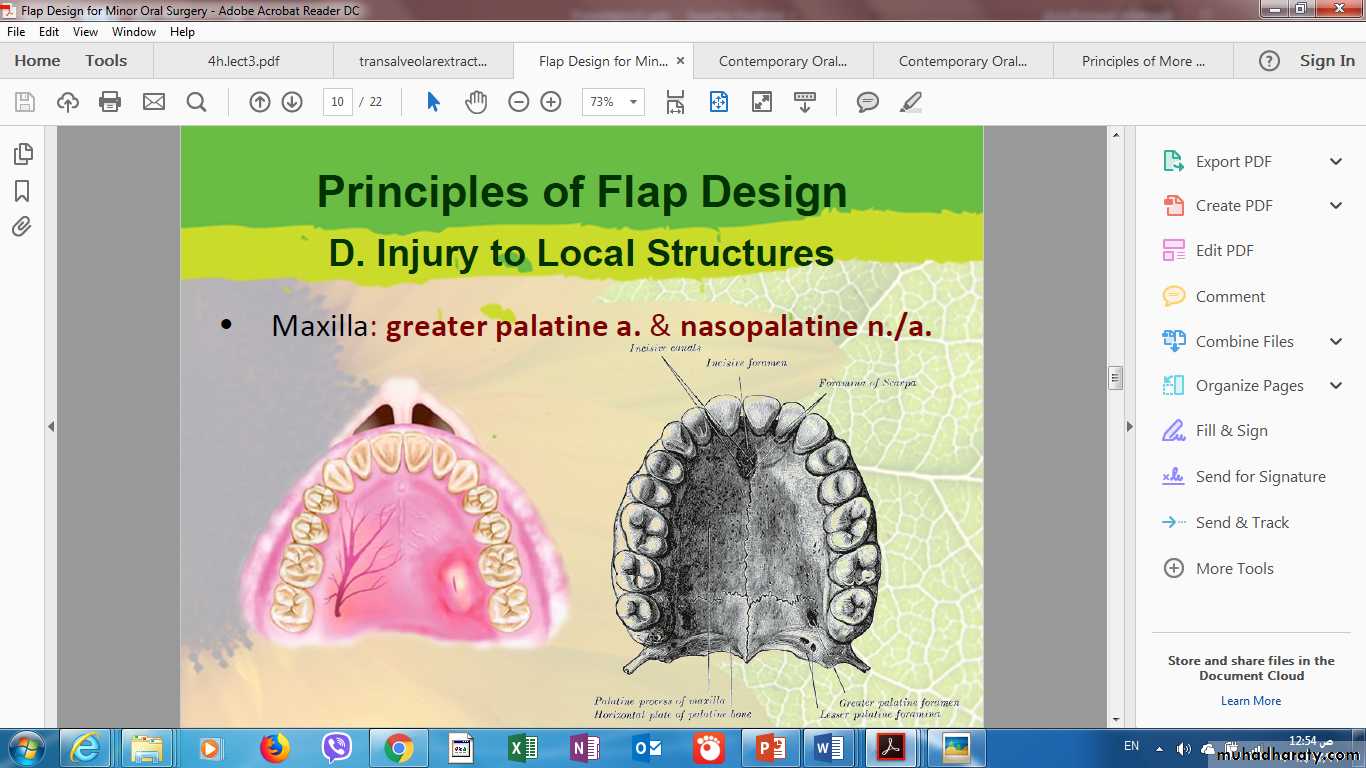
Task: Add a sticky note comment
Action: pos(867,102)
